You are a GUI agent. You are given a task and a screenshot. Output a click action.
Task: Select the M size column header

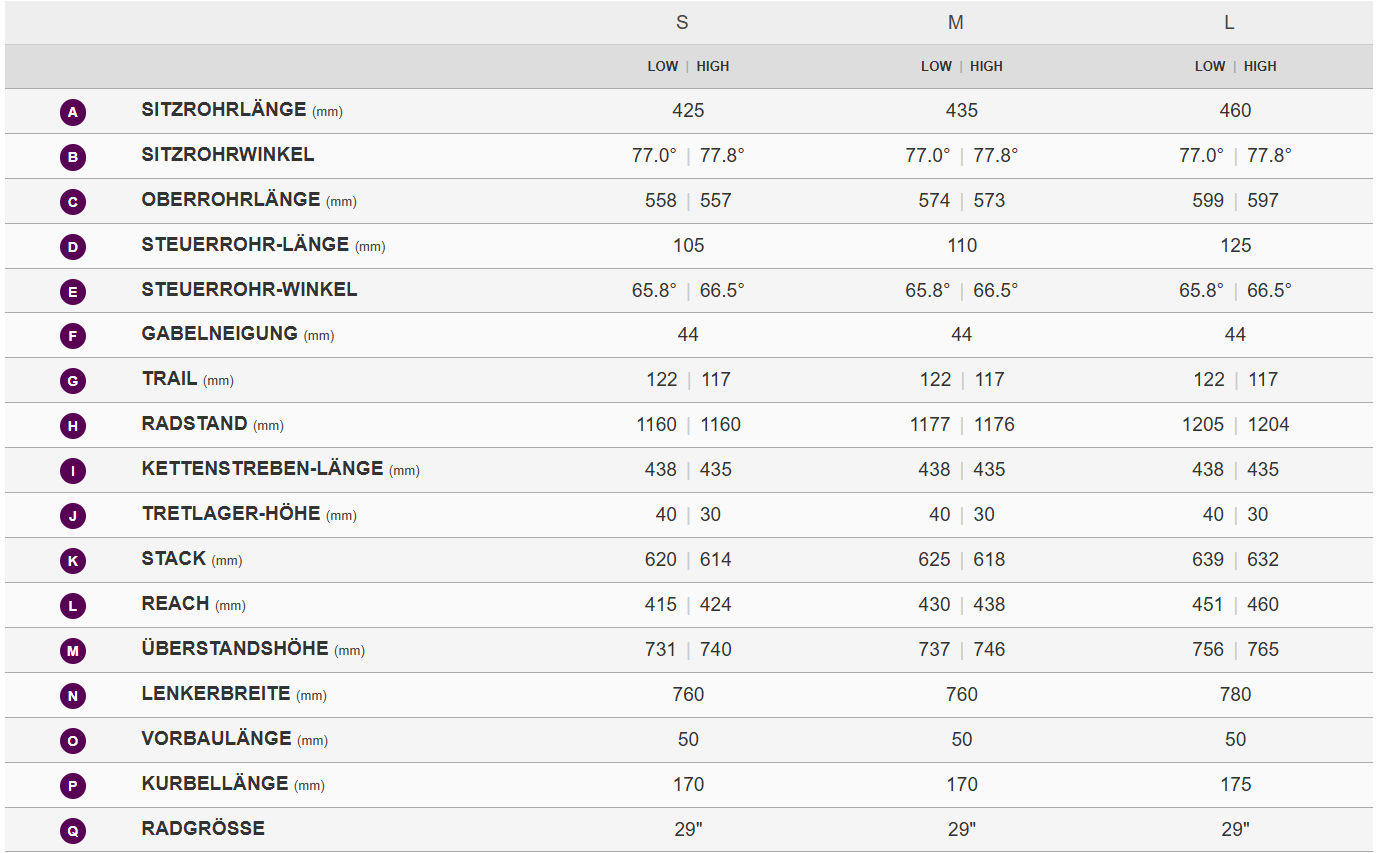(x=956, y=23)
